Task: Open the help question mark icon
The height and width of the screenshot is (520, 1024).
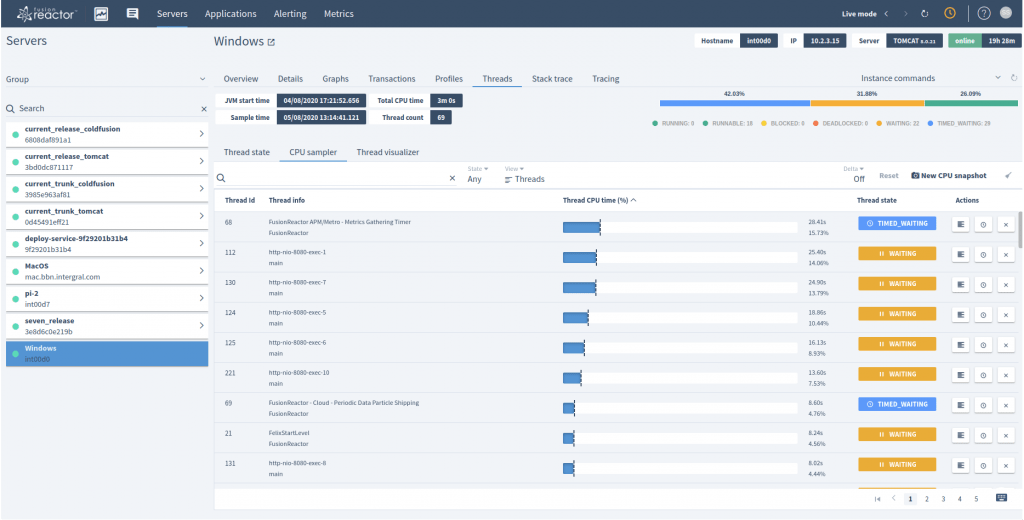Action: [x=984, y=14]
